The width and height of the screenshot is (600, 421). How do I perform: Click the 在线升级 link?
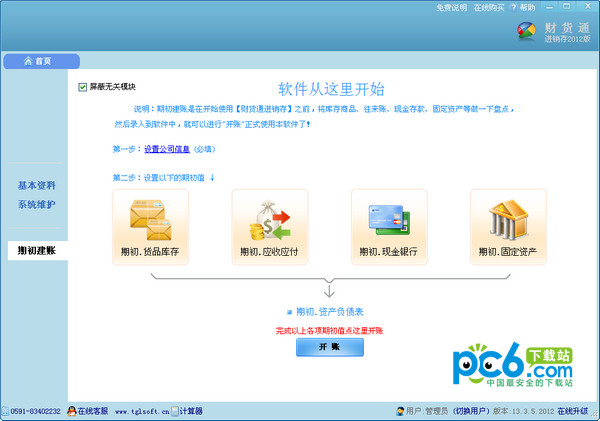572,411
